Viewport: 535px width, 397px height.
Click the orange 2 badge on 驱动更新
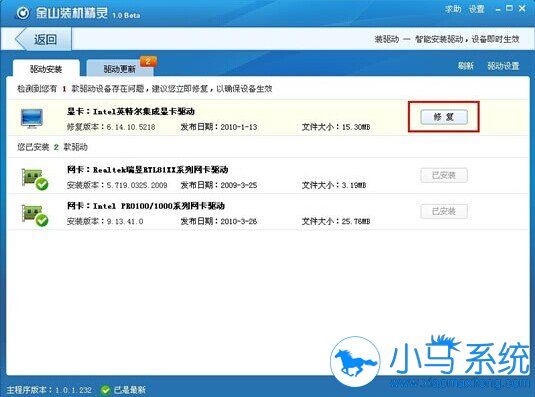148,62
